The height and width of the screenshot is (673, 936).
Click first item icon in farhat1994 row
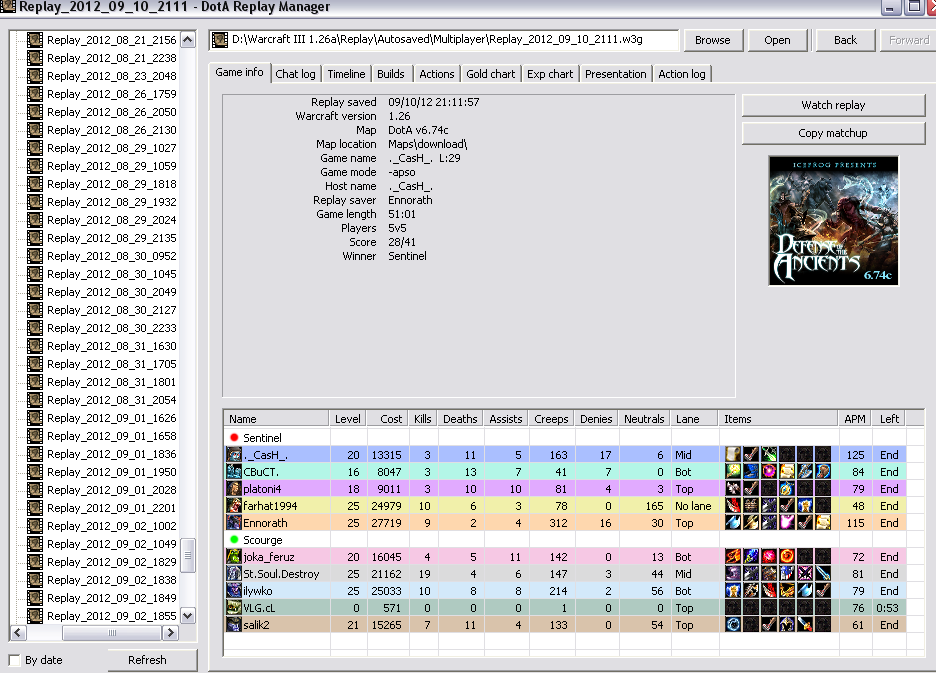tap(732, 506)
